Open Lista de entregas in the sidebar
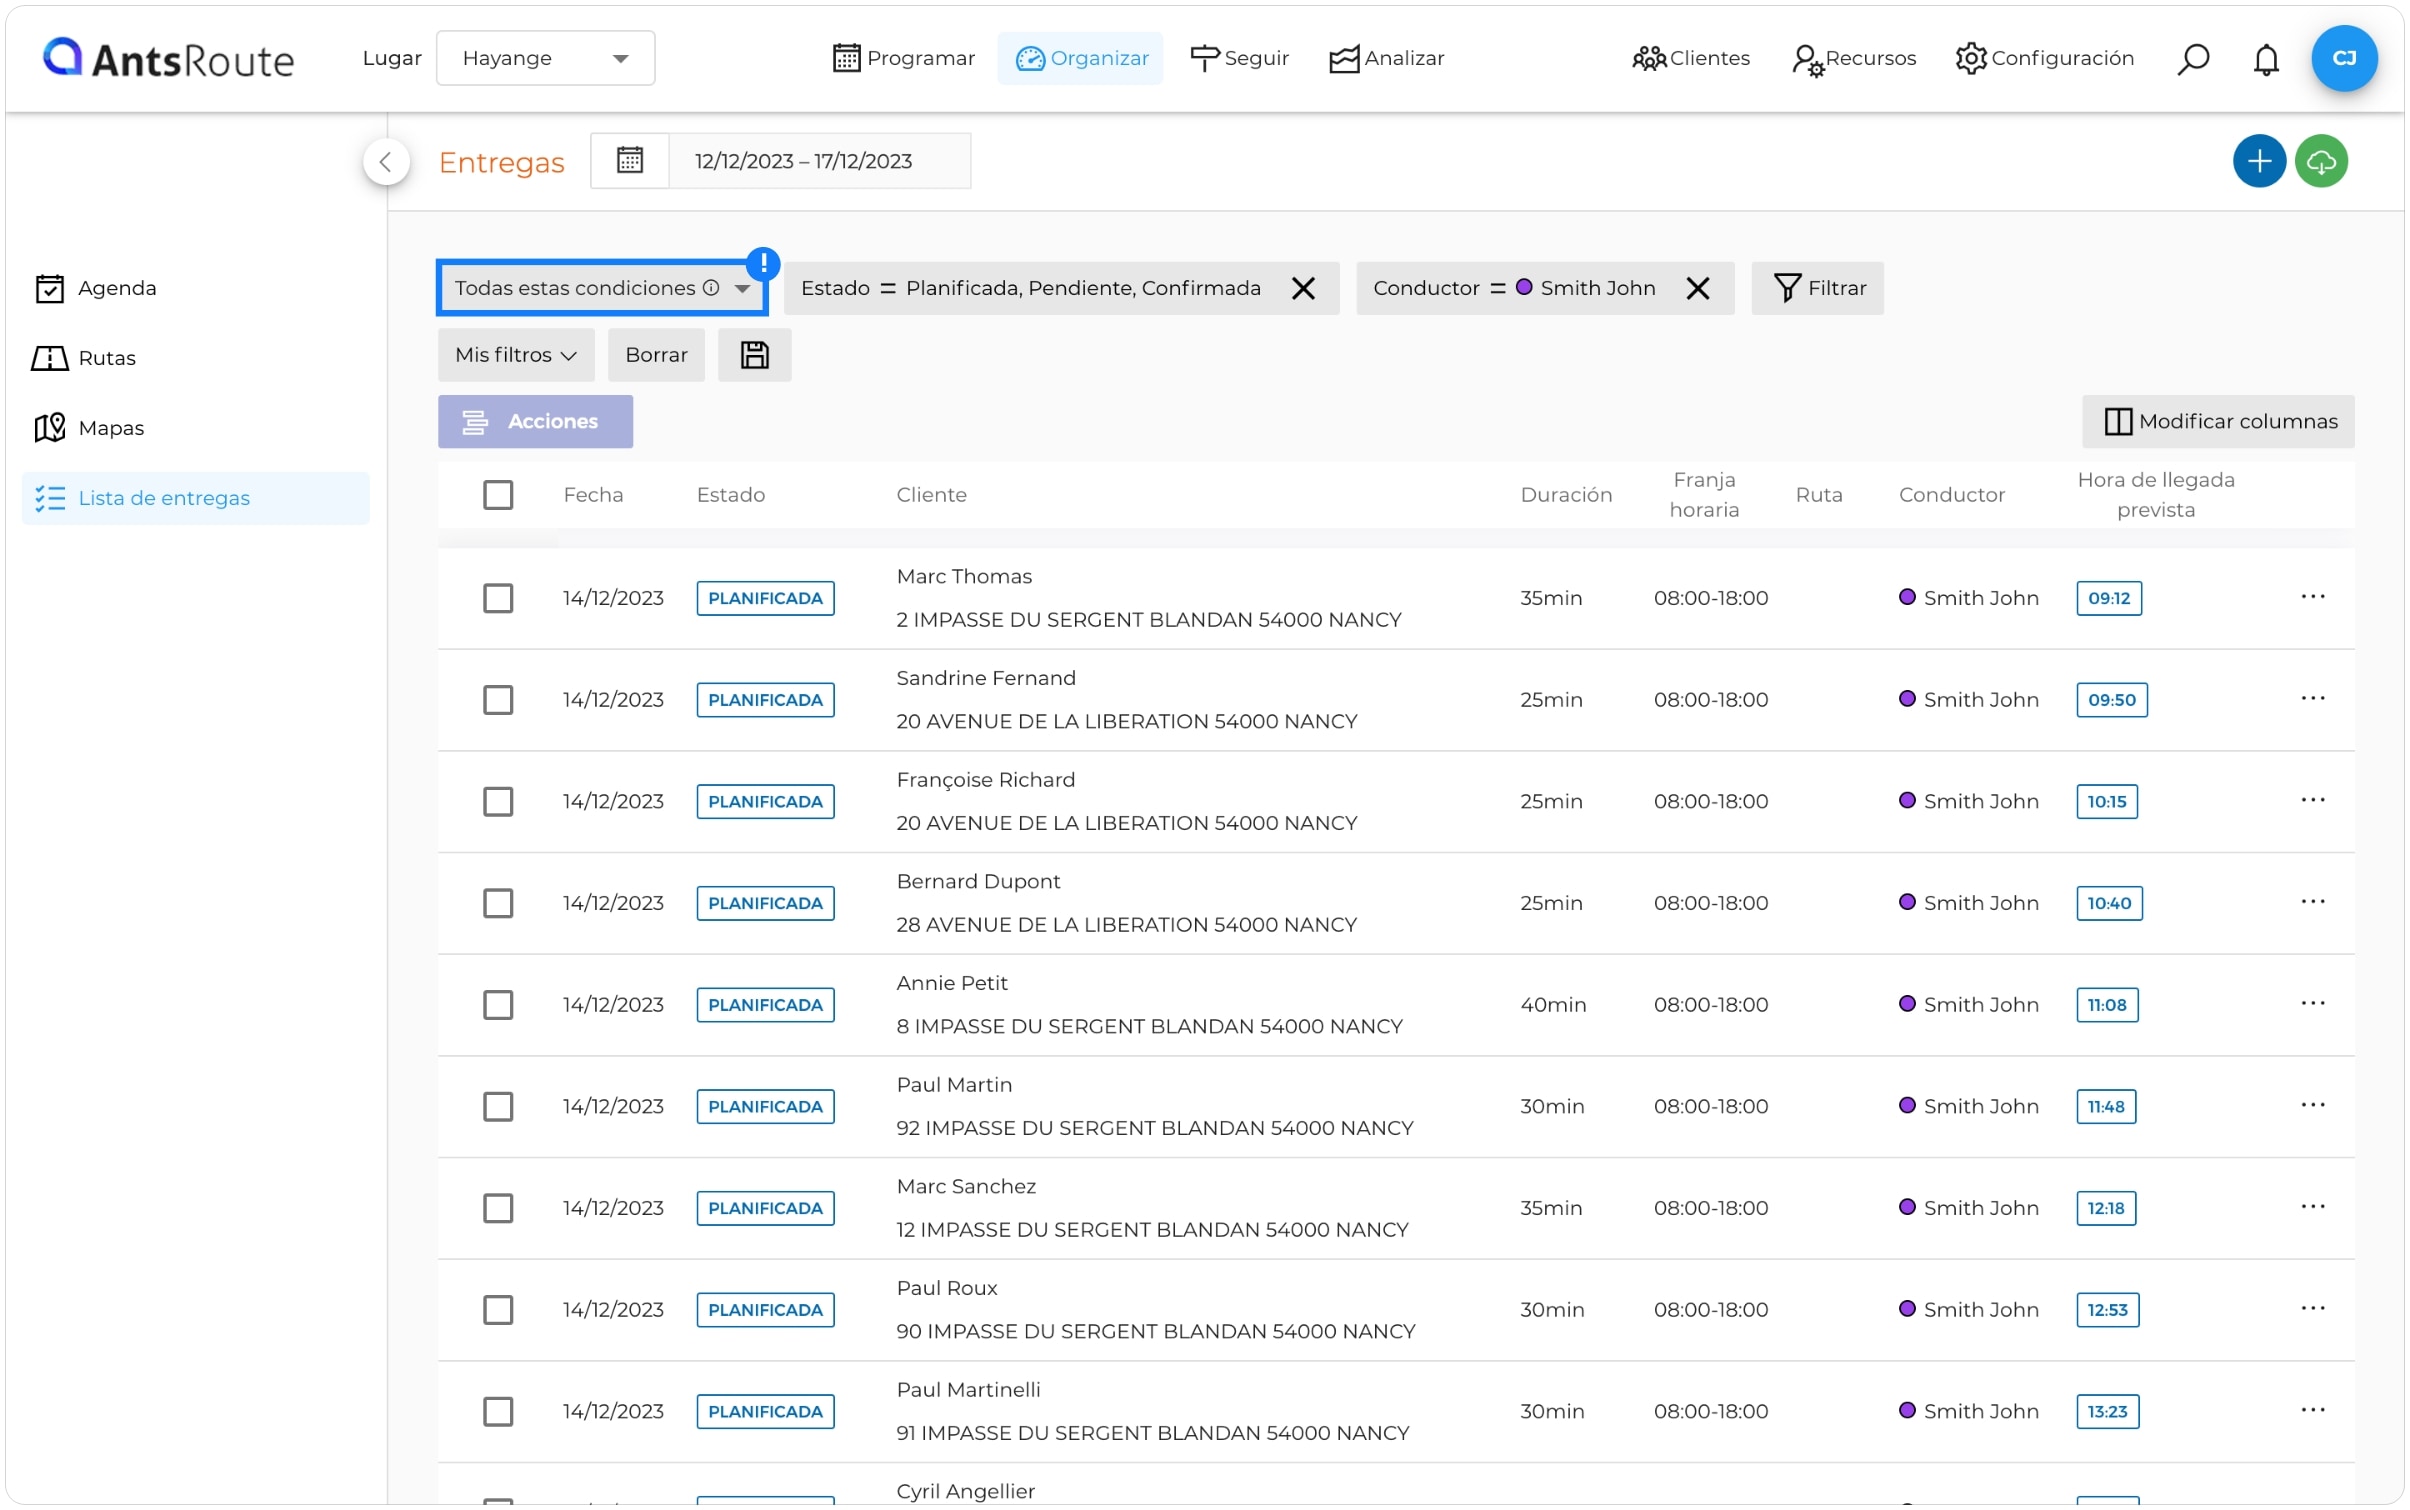 pos(196,498)
